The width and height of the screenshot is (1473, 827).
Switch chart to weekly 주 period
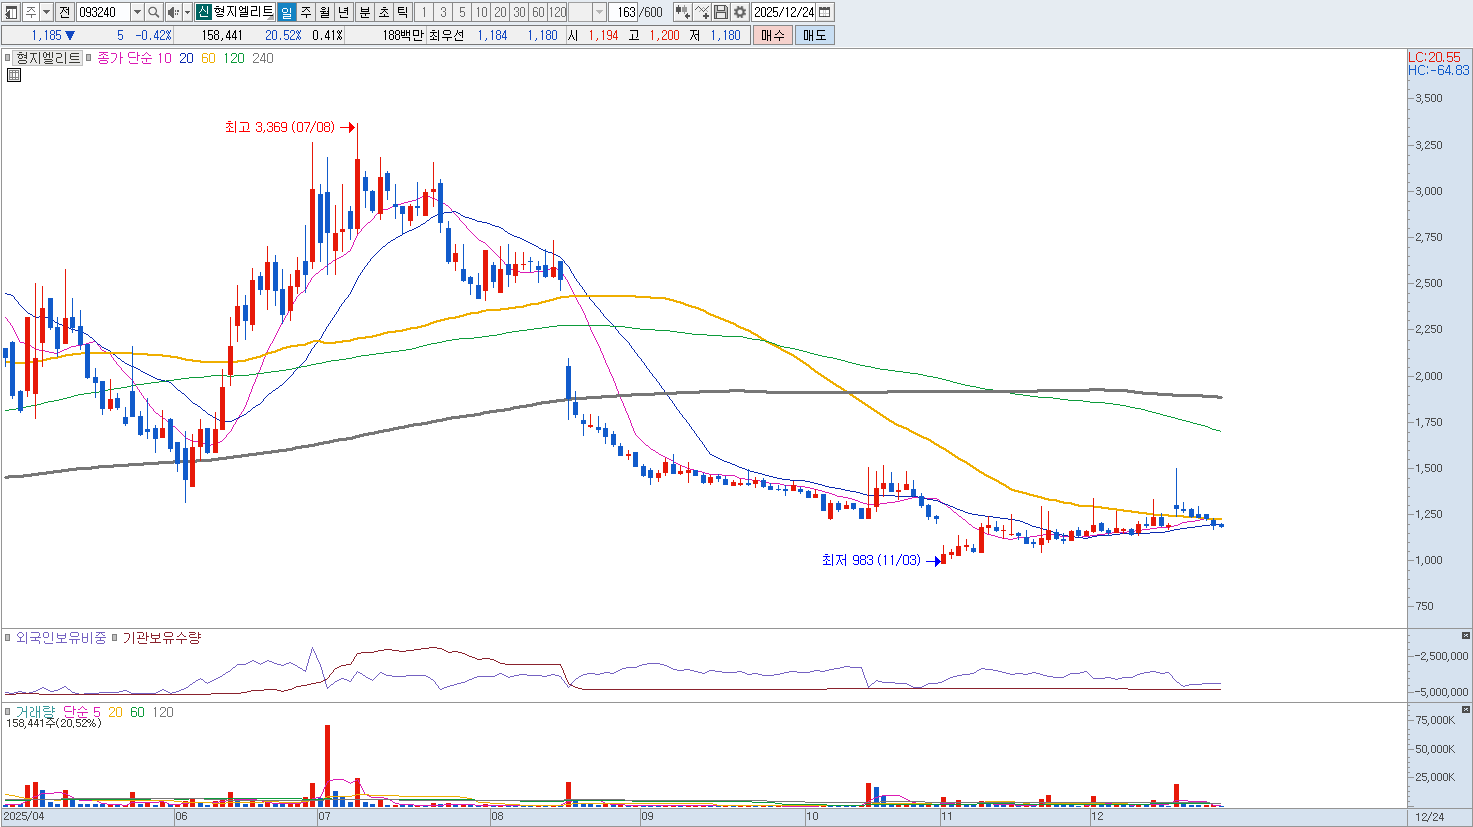point(306,12)
